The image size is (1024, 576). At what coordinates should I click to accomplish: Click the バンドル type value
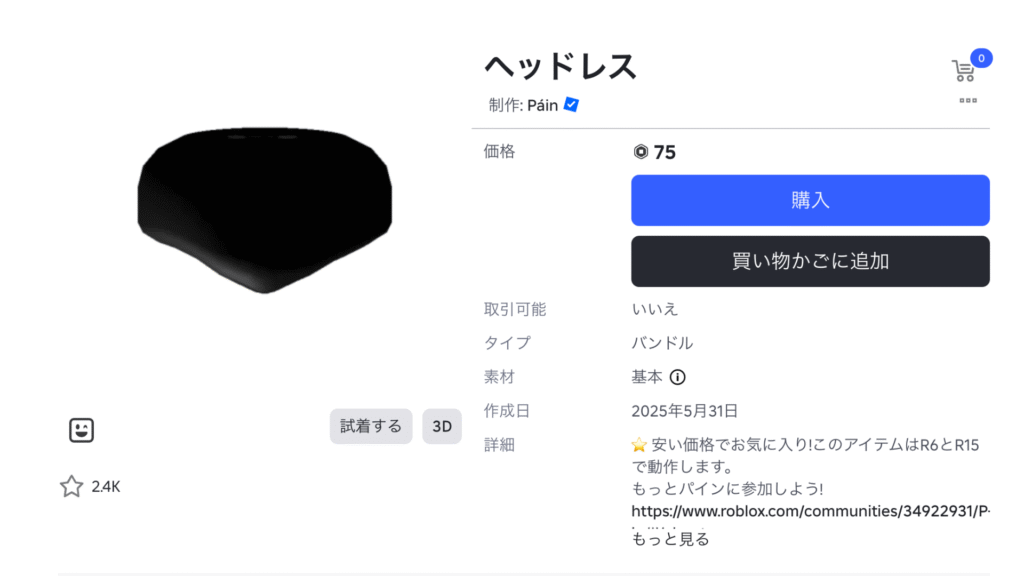click(x=662, y=343)
